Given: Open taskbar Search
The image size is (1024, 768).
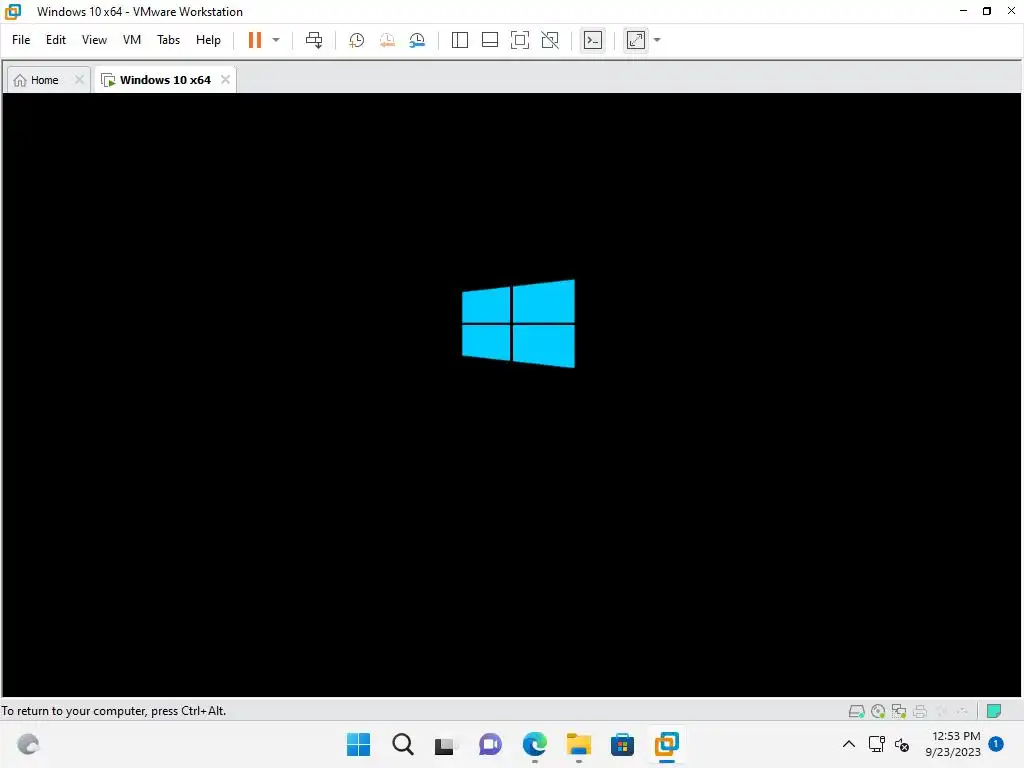Looking at the screenshot, I should 403,744.
